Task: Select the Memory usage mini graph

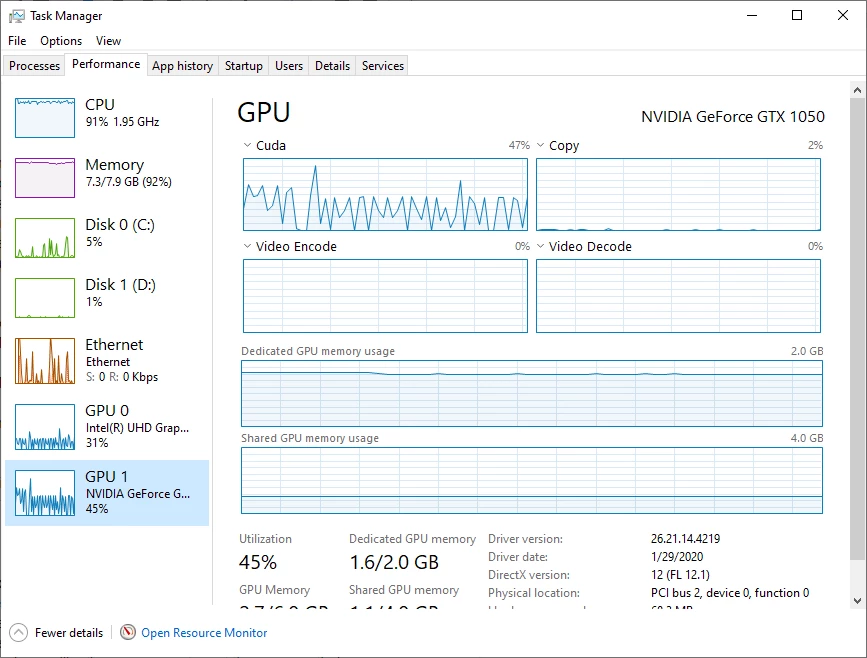Action: (x=45, y=177)
